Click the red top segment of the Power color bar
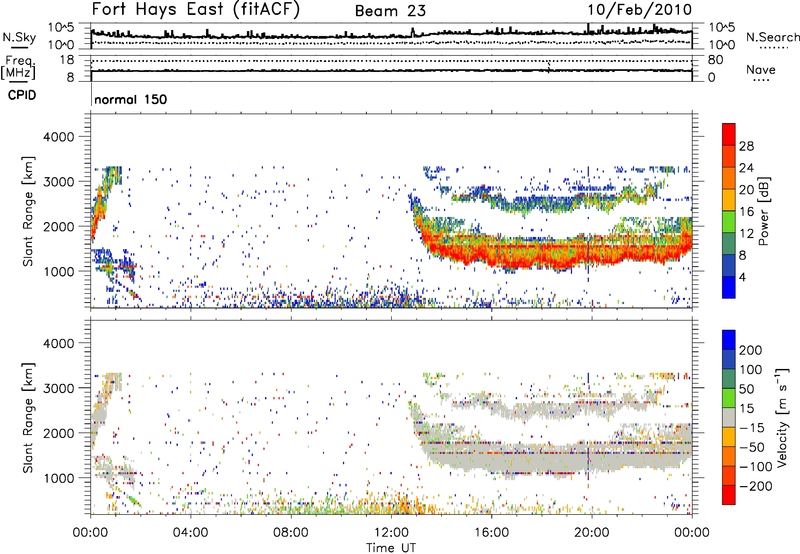 click(x=729, y=134)
